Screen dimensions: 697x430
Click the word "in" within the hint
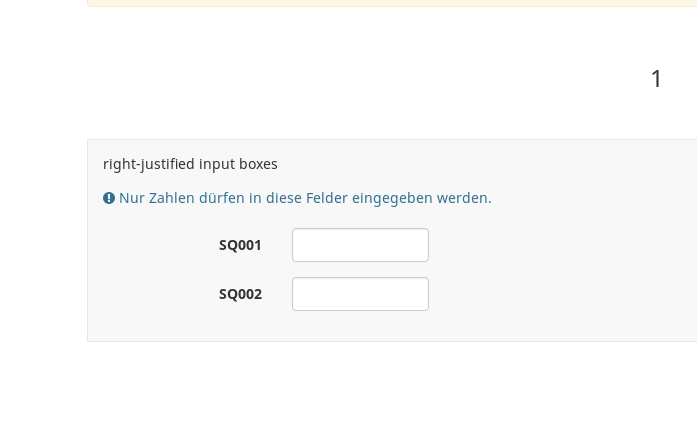click(x=256, y=198)
